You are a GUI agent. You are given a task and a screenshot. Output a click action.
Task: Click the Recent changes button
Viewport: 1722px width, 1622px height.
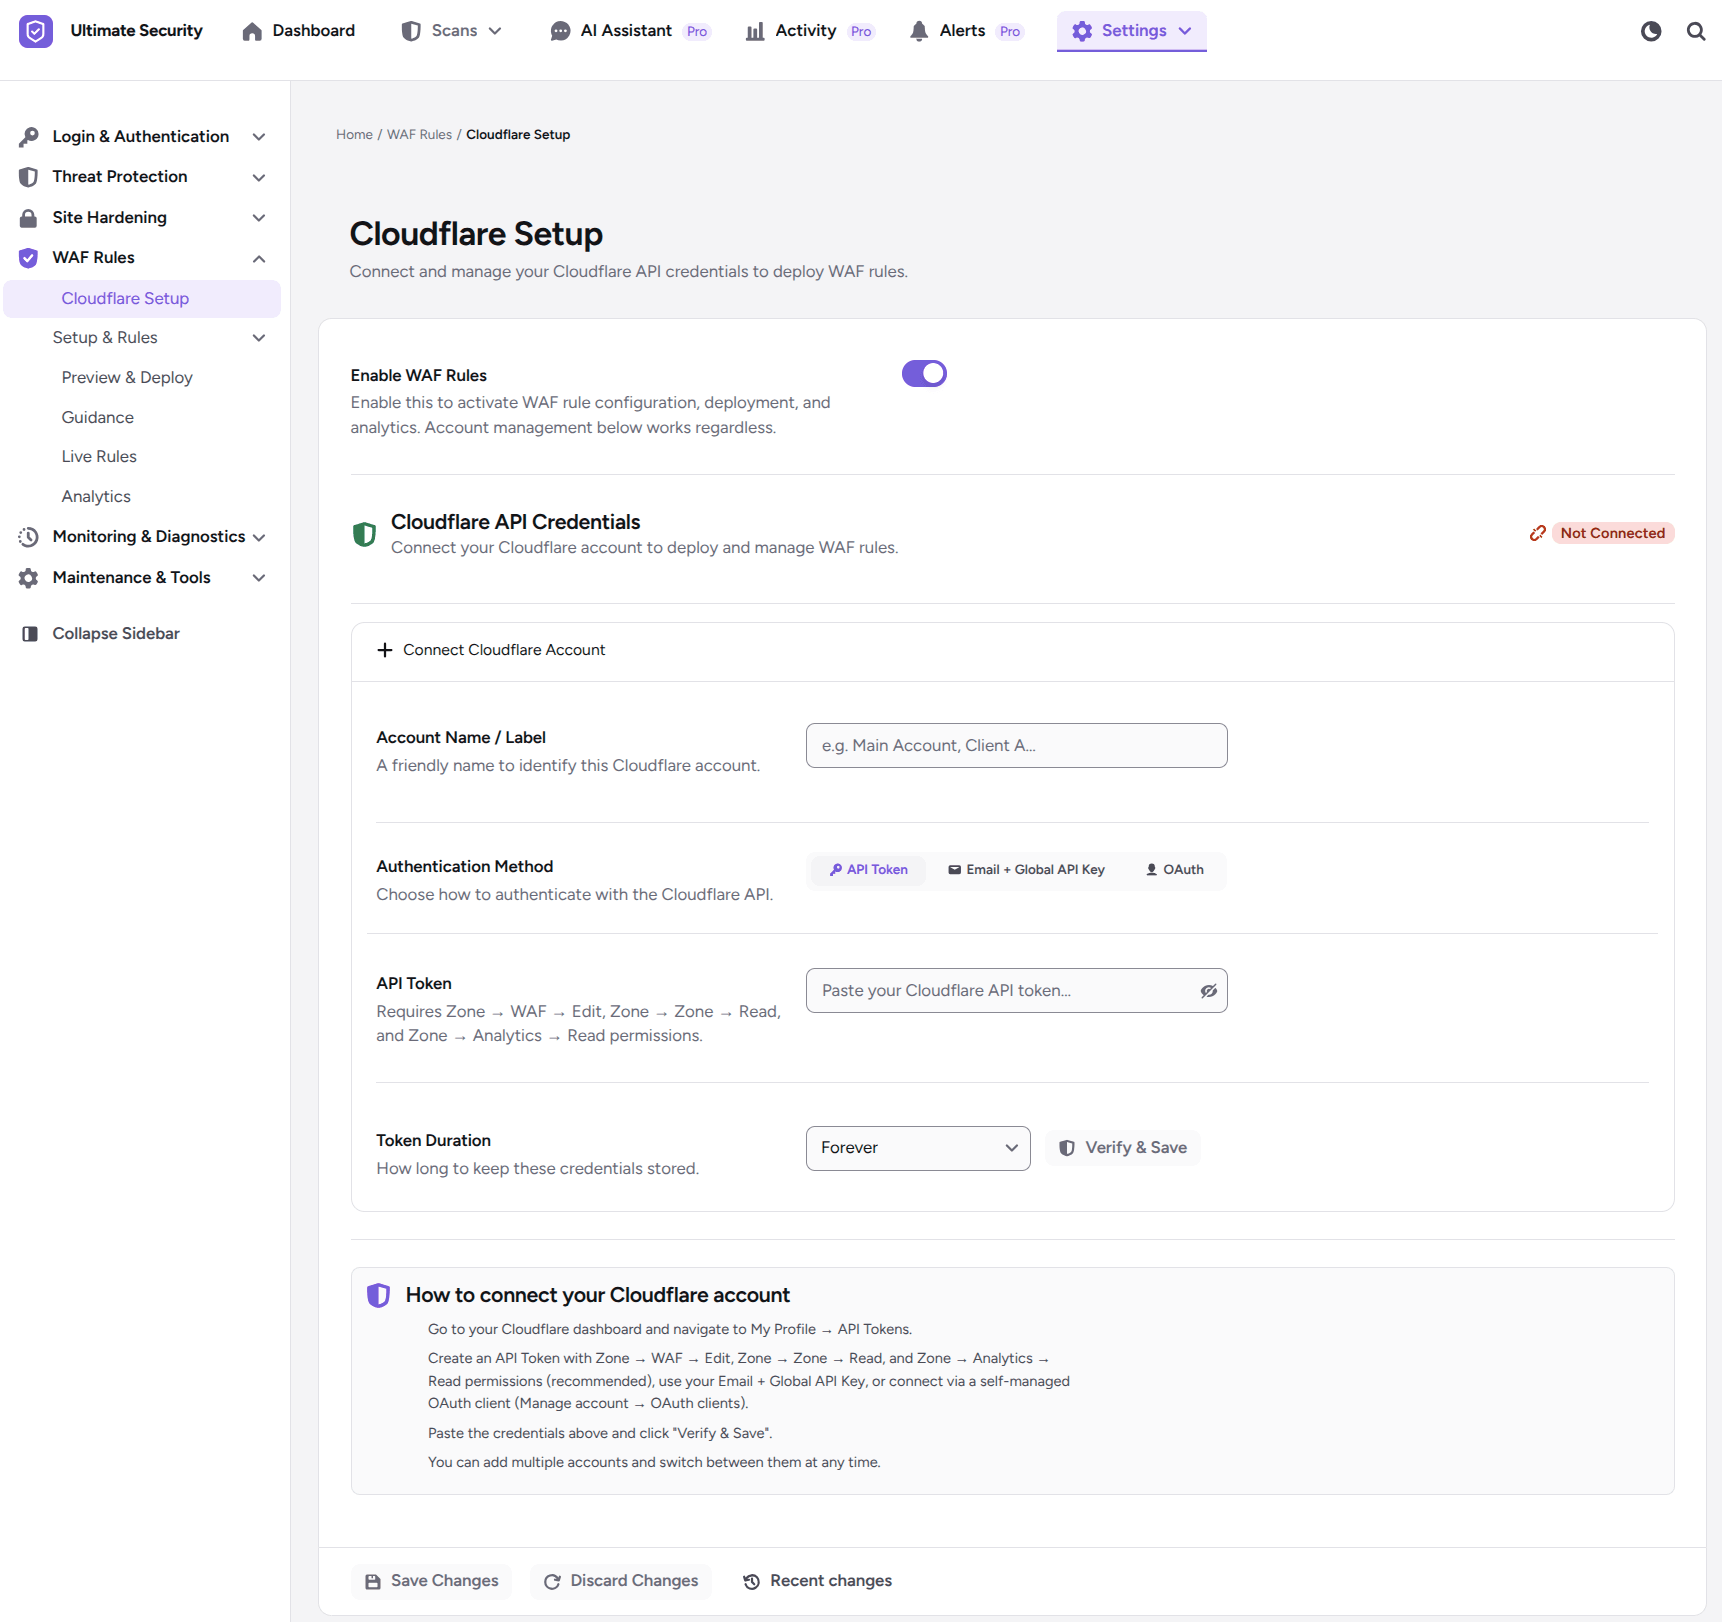[818, 1581]
